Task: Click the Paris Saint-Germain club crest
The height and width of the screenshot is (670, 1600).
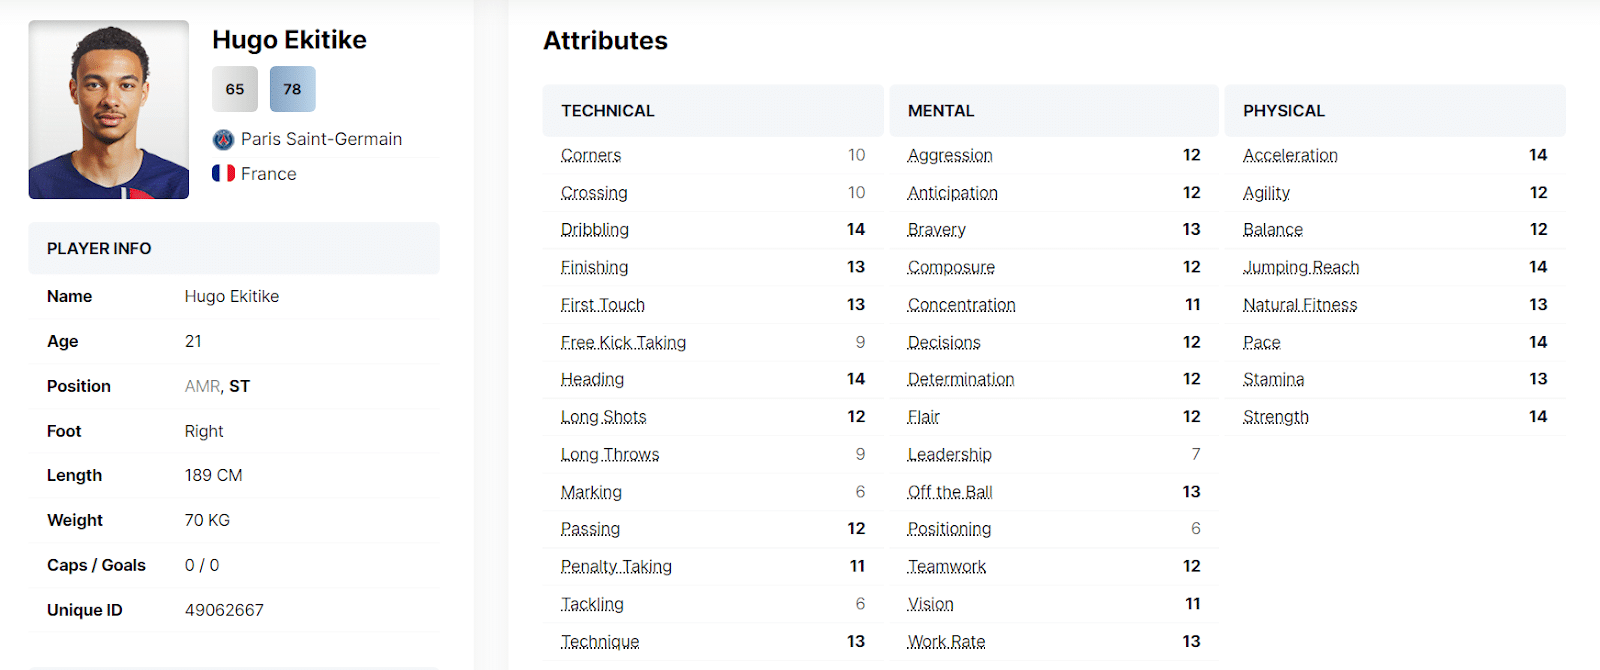Action: coord(224,138)
